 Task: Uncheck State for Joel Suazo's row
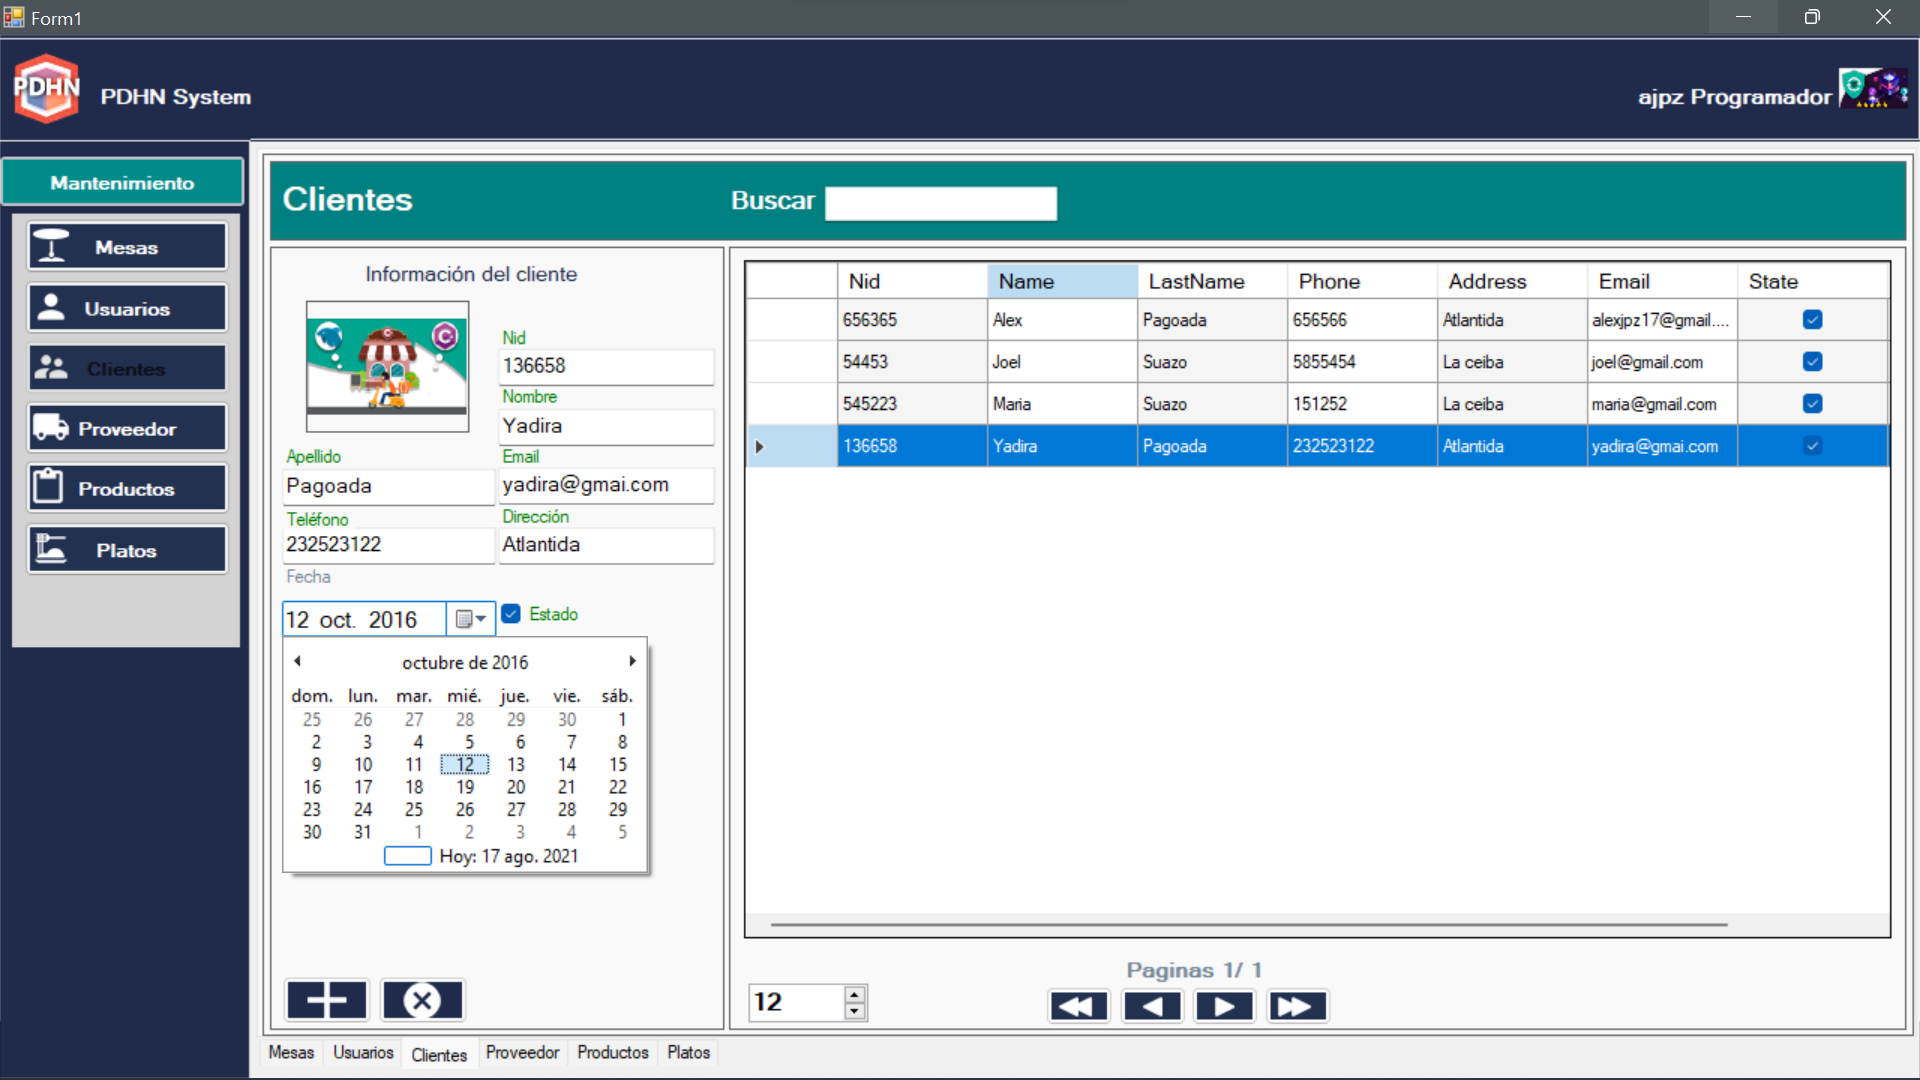(x=1813, y=361)
